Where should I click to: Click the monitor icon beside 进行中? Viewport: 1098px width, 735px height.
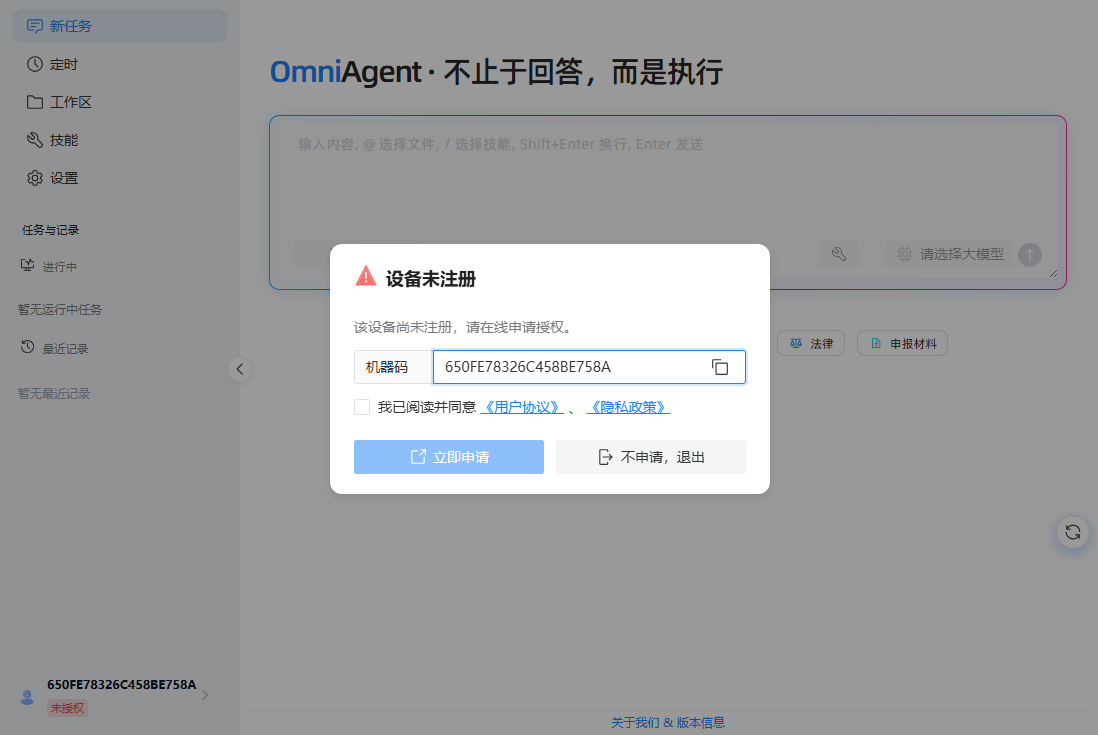pyautogui.click(x=27, y=265)
